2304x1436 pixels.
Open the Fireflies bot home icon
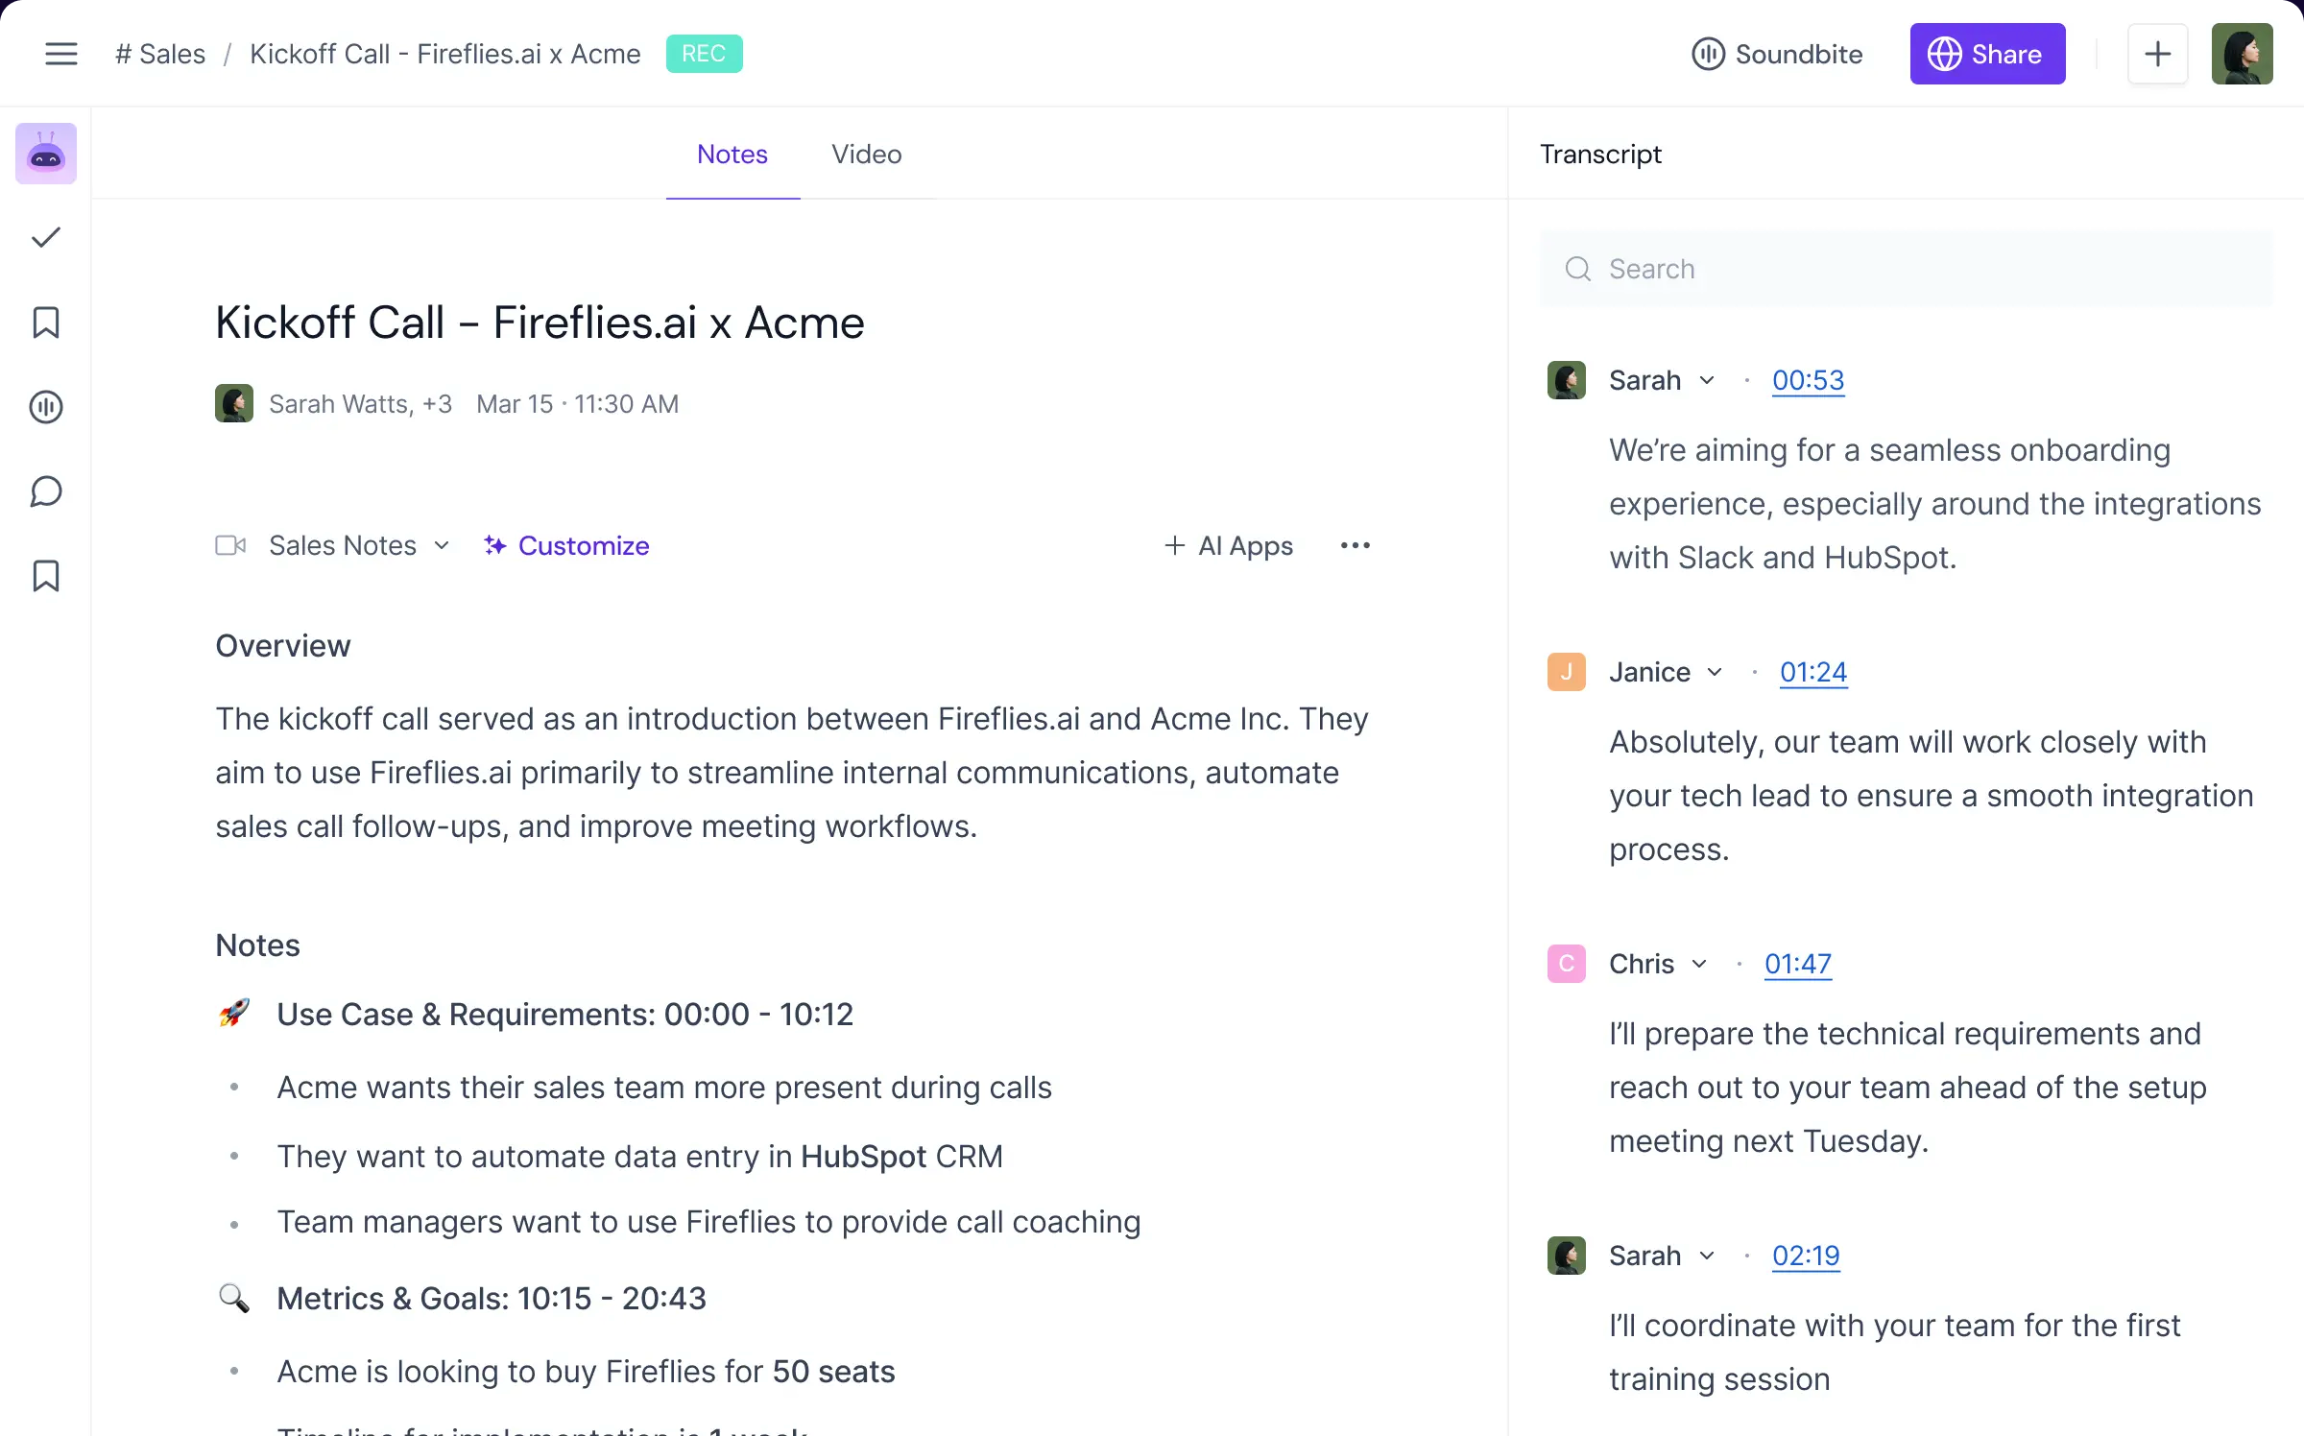click(x=45, y=153)
